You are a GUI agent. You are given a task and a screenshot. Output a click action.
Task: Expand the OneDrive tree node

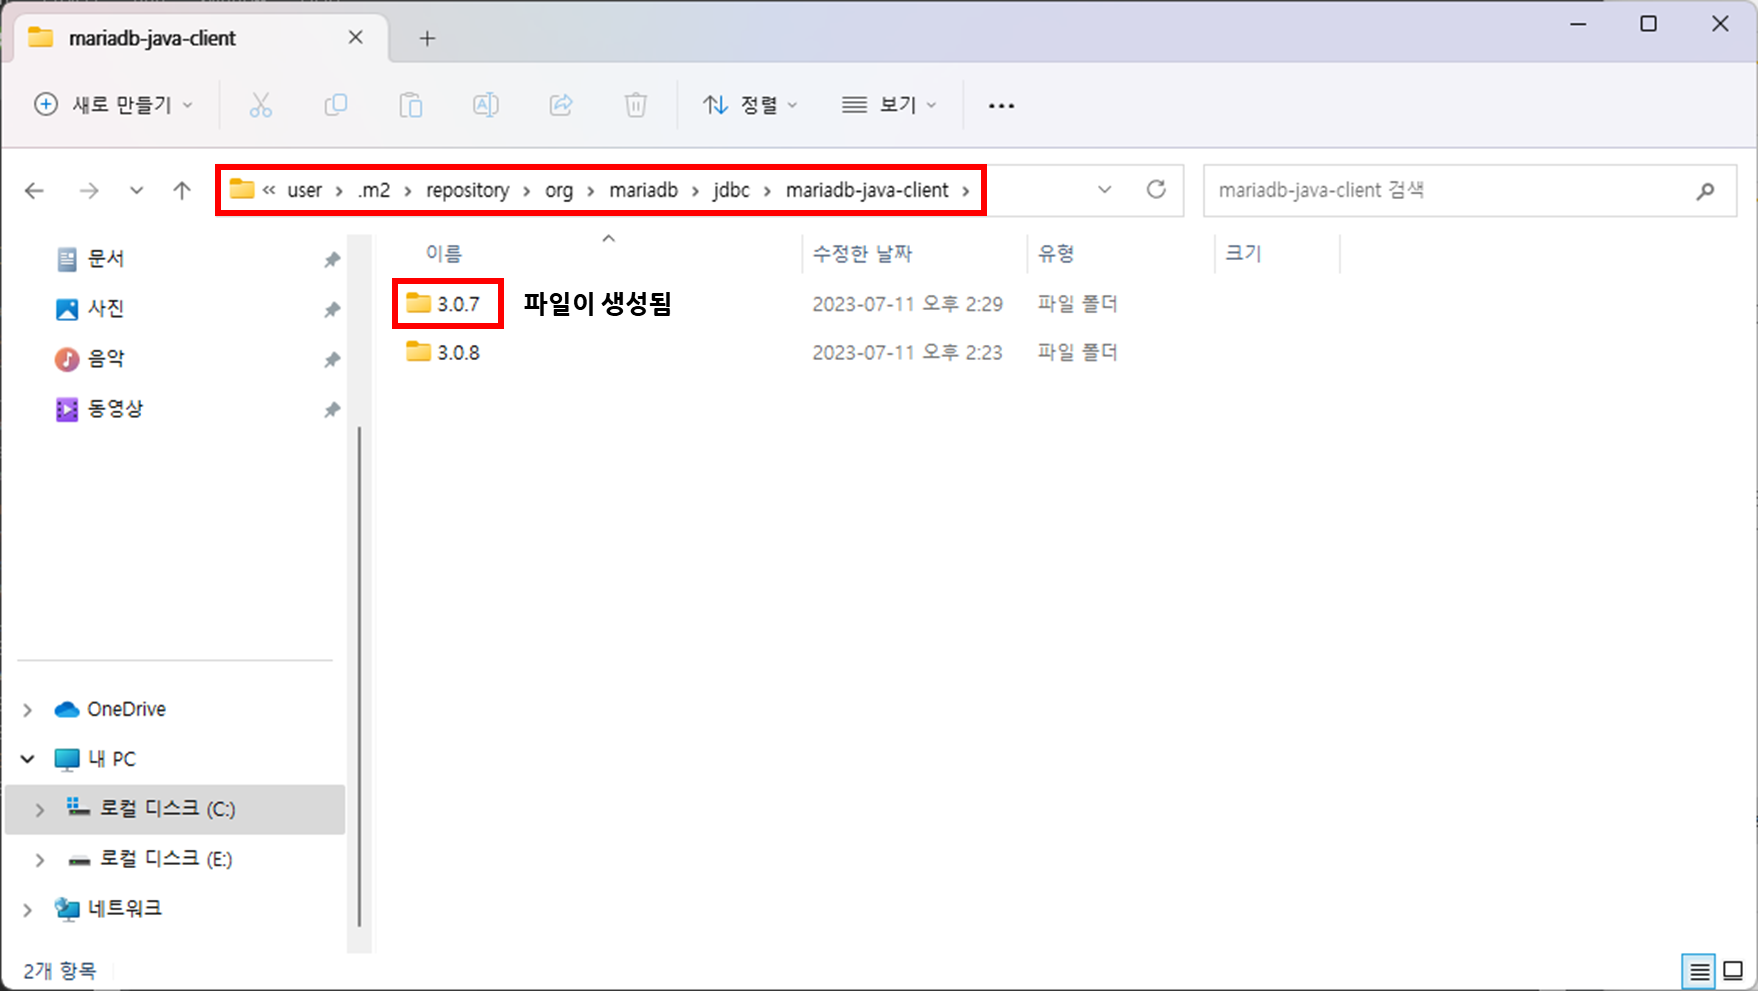(28, 710)
